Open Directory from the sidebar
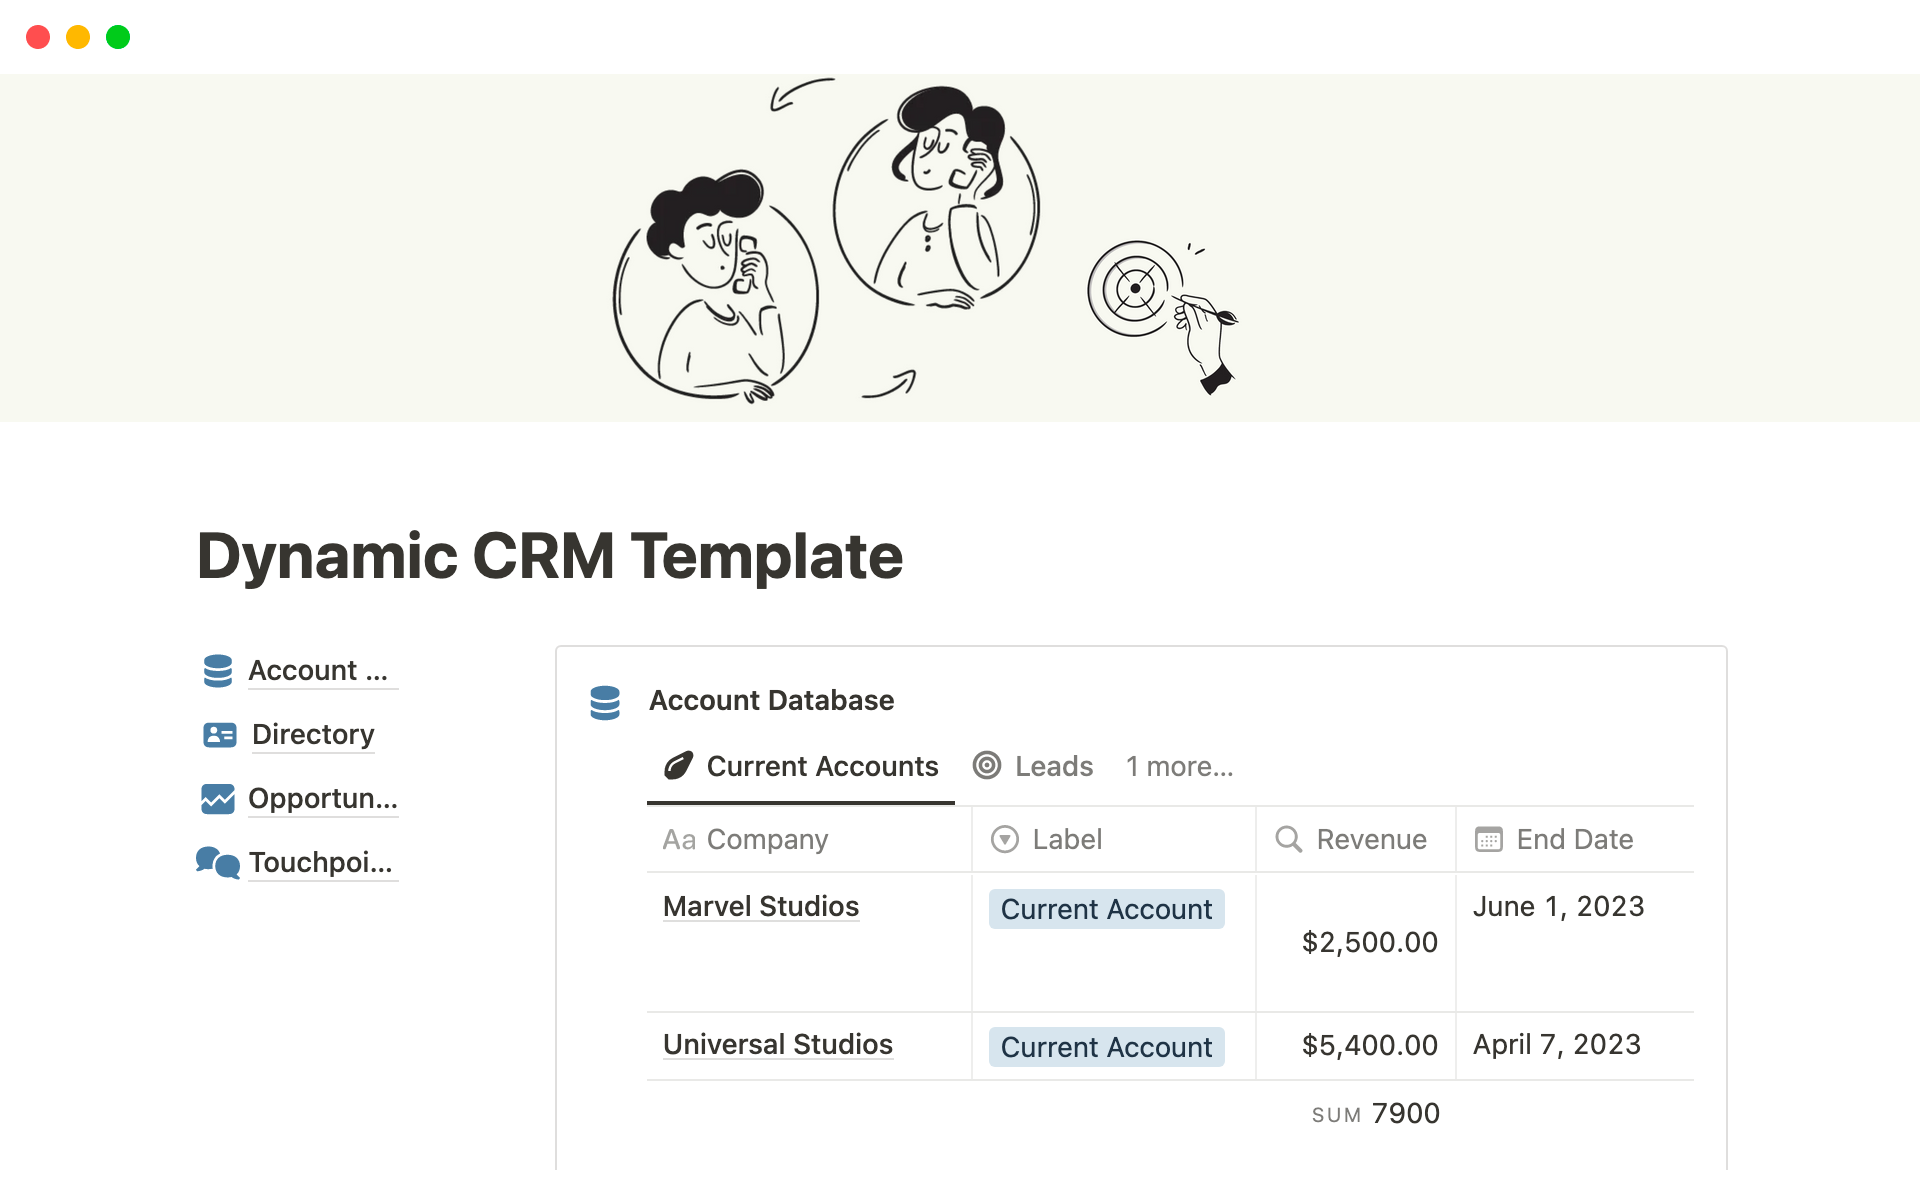Screen dimensions: 1920x1200 click(312, 734)
